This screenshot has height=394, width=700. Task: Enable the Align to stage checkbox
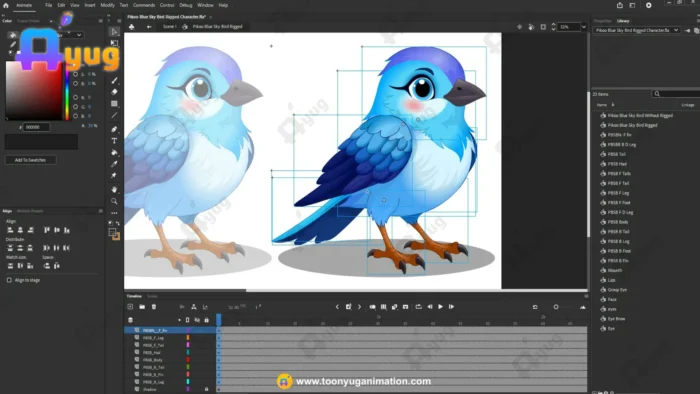(x=9, y=280)
